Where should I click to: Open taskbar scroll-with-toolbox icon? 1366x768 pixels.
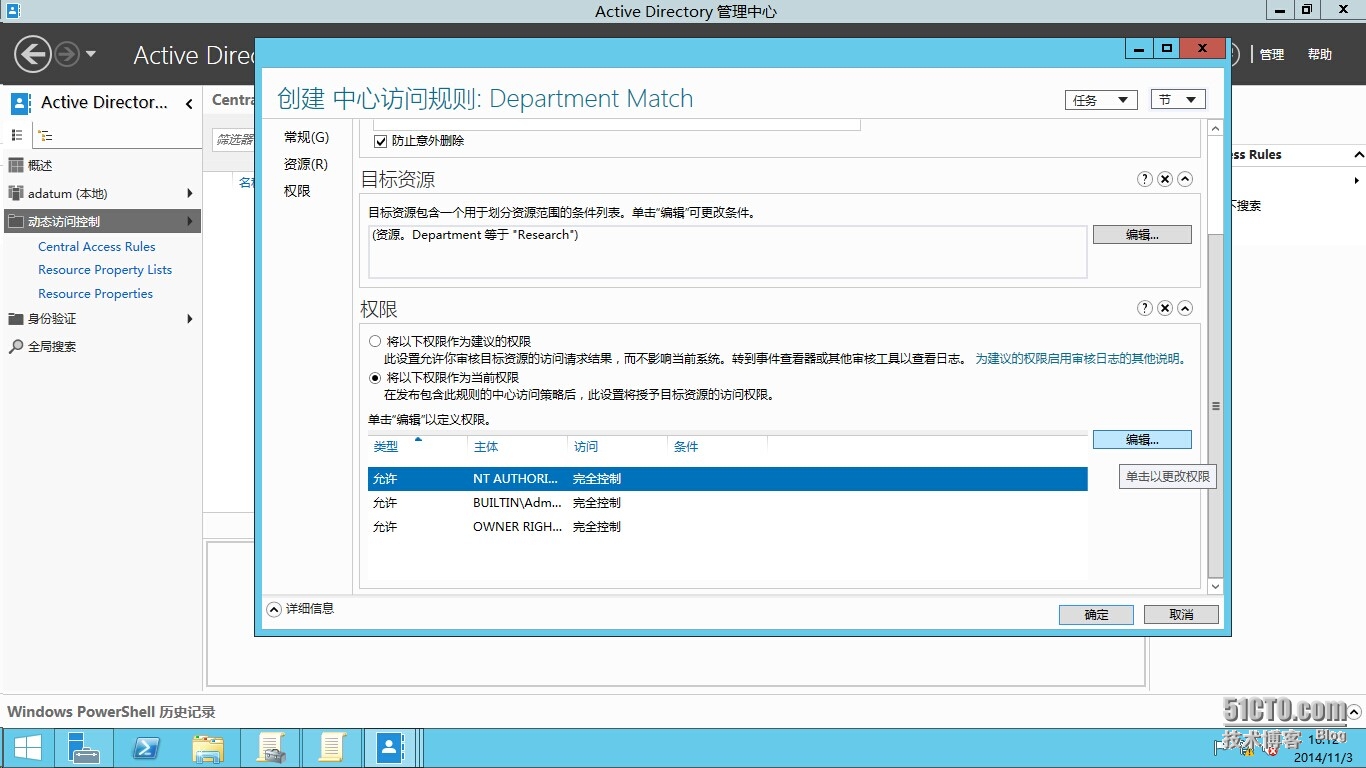[271, 748]
